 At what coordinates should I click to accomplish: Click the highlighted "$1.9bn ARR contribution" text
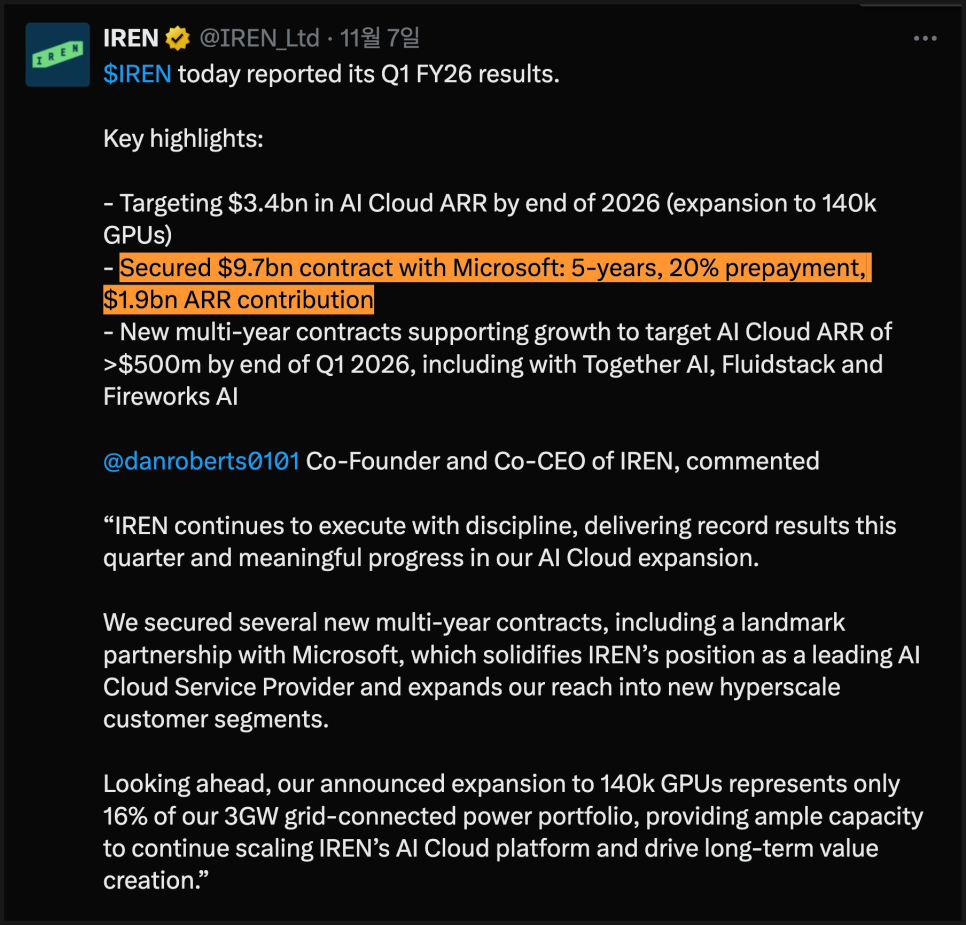238,300
